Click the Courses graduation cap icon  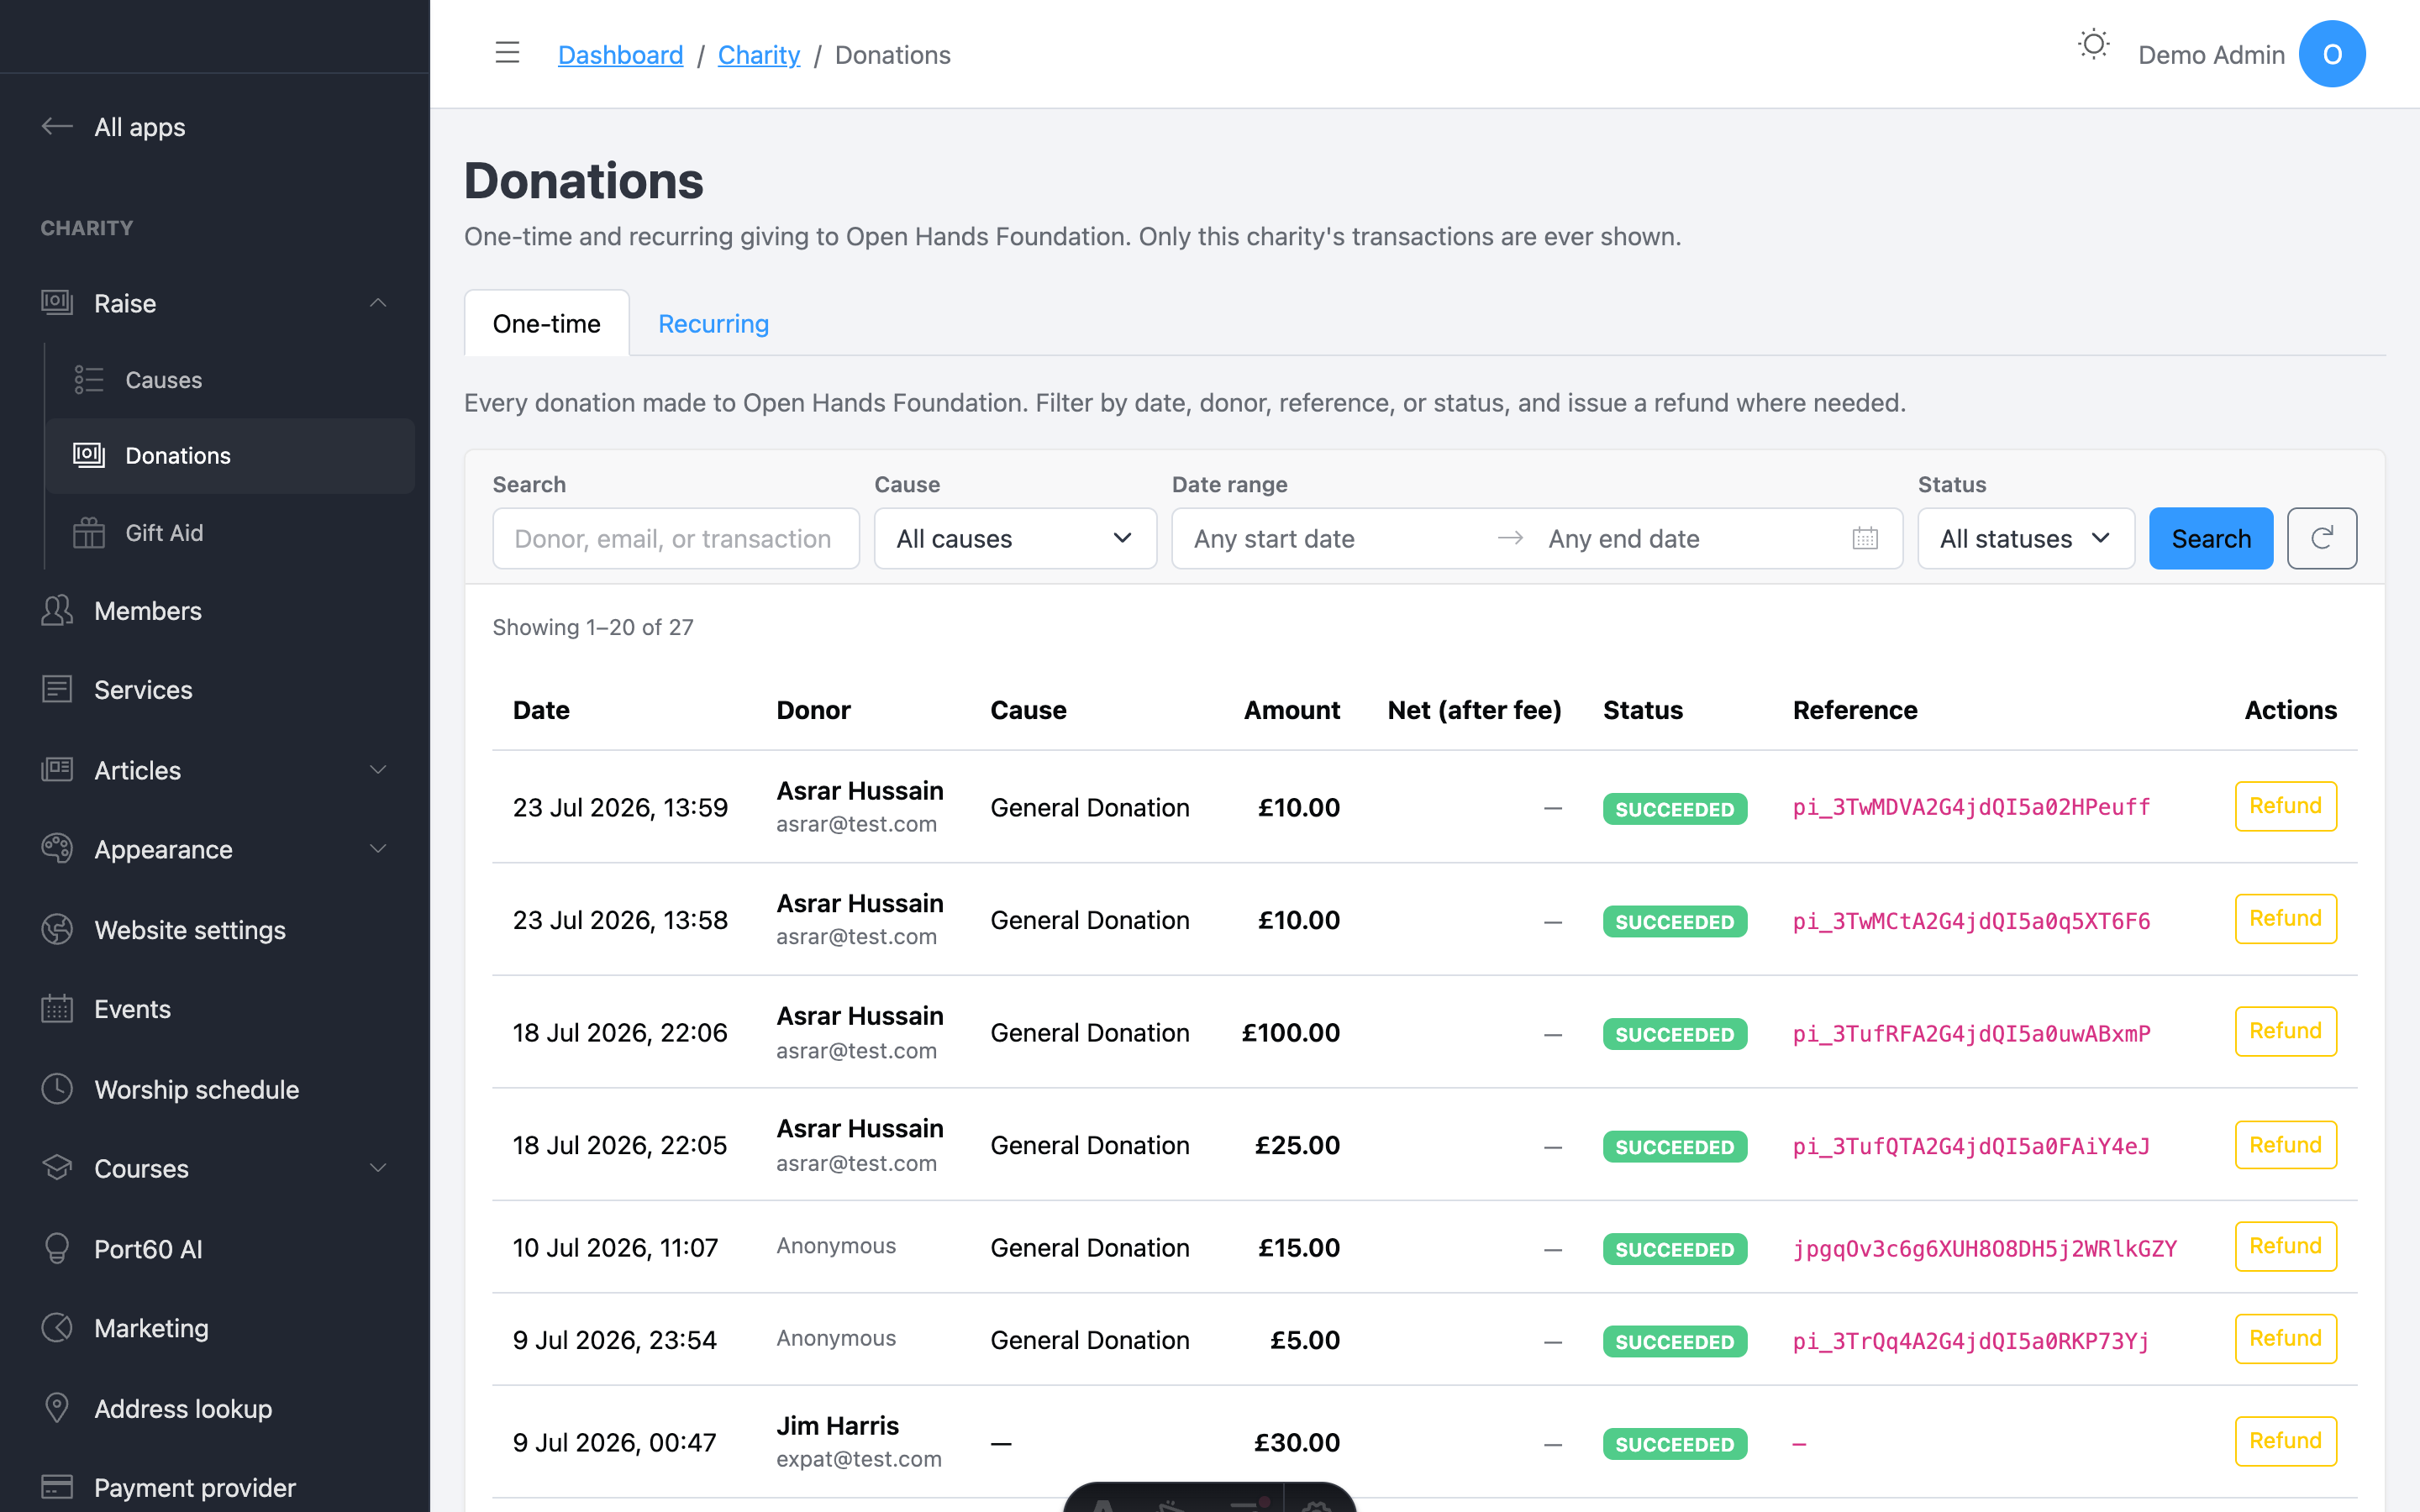[x=57, y=1167]
